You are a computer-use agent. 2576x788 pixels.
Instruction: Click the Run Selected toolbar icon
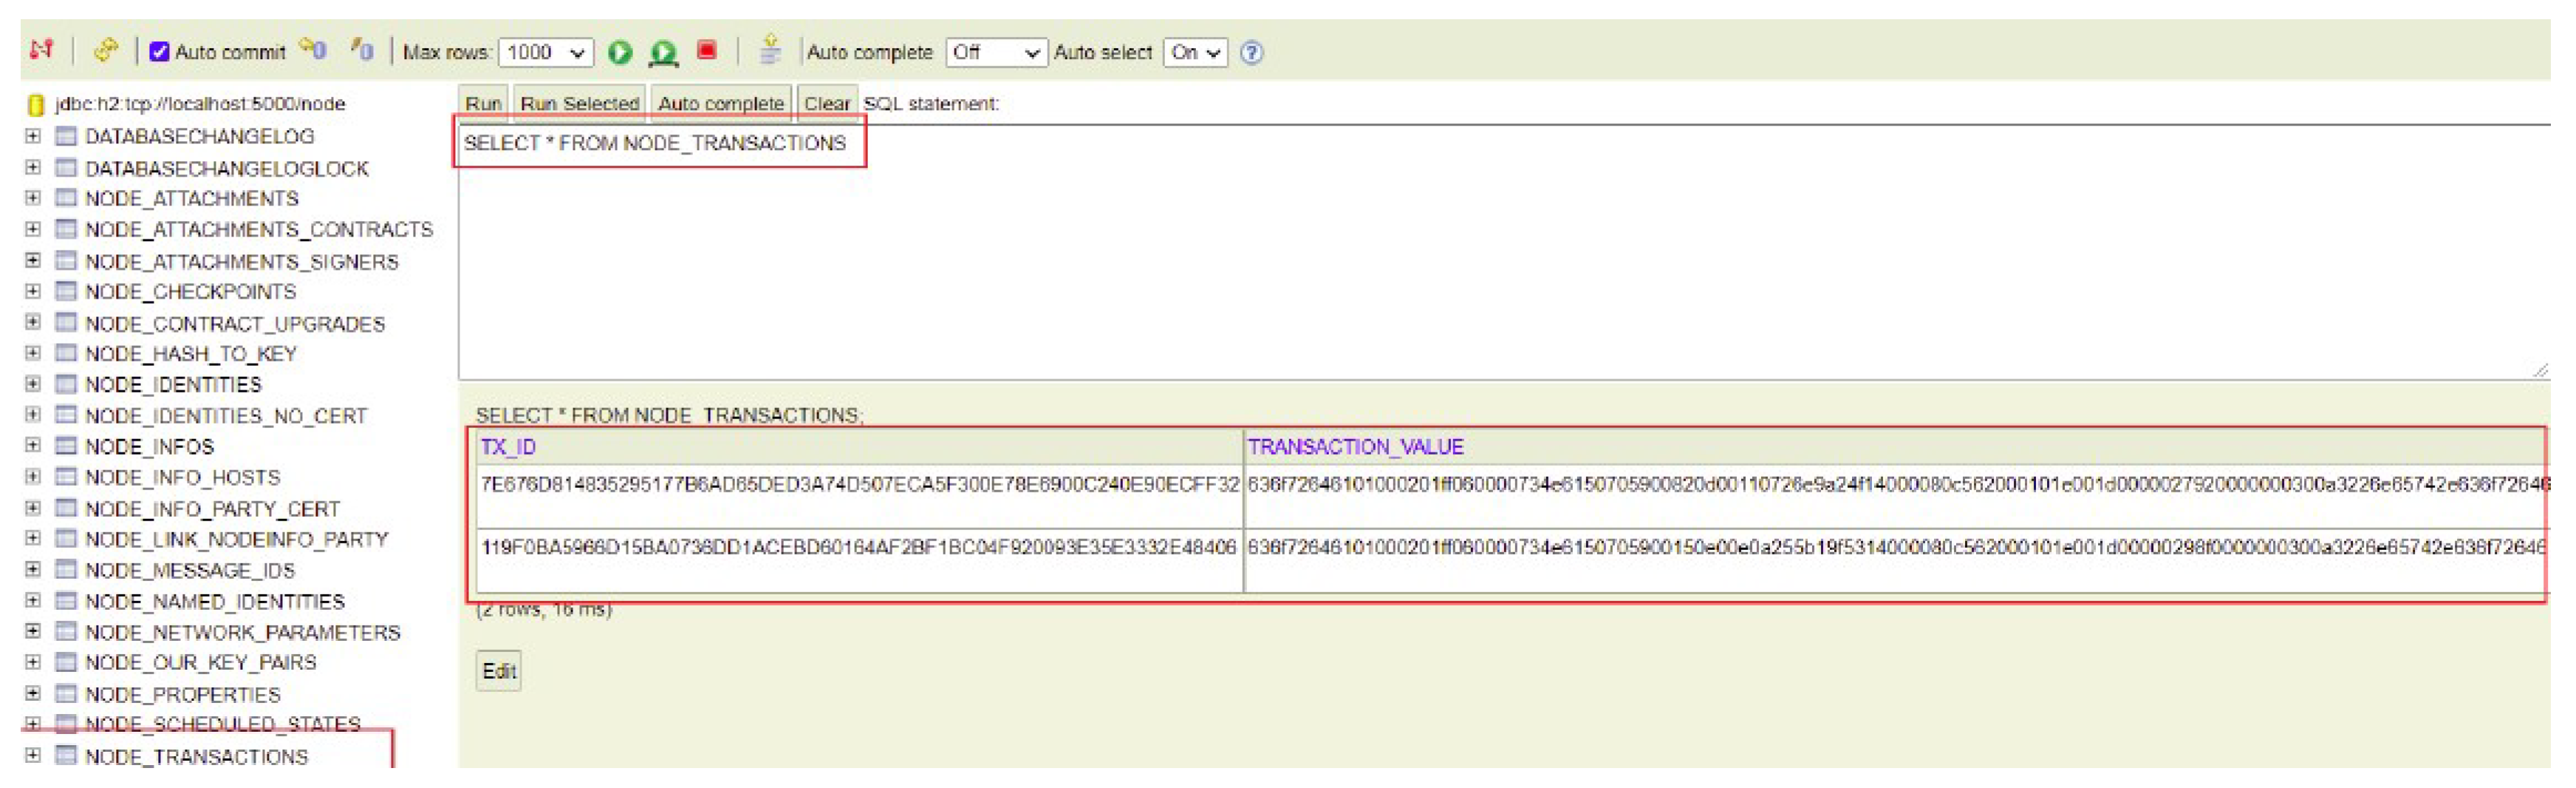pos(663,52)
